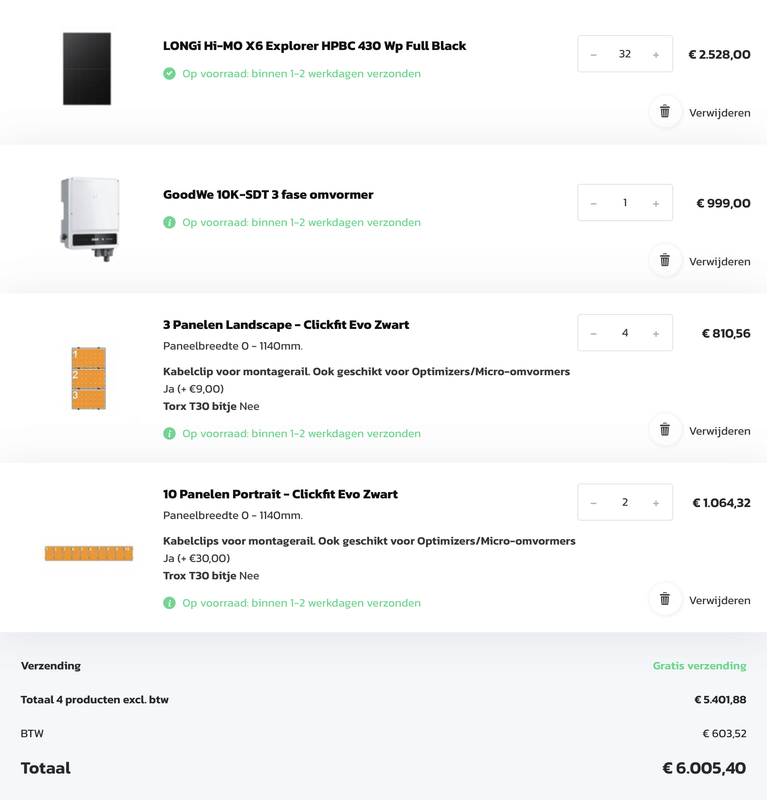Screen dimensions: 767x800
Task: Click quantity field showing 32 for LONGi
Action: click(x=625, y=54)
